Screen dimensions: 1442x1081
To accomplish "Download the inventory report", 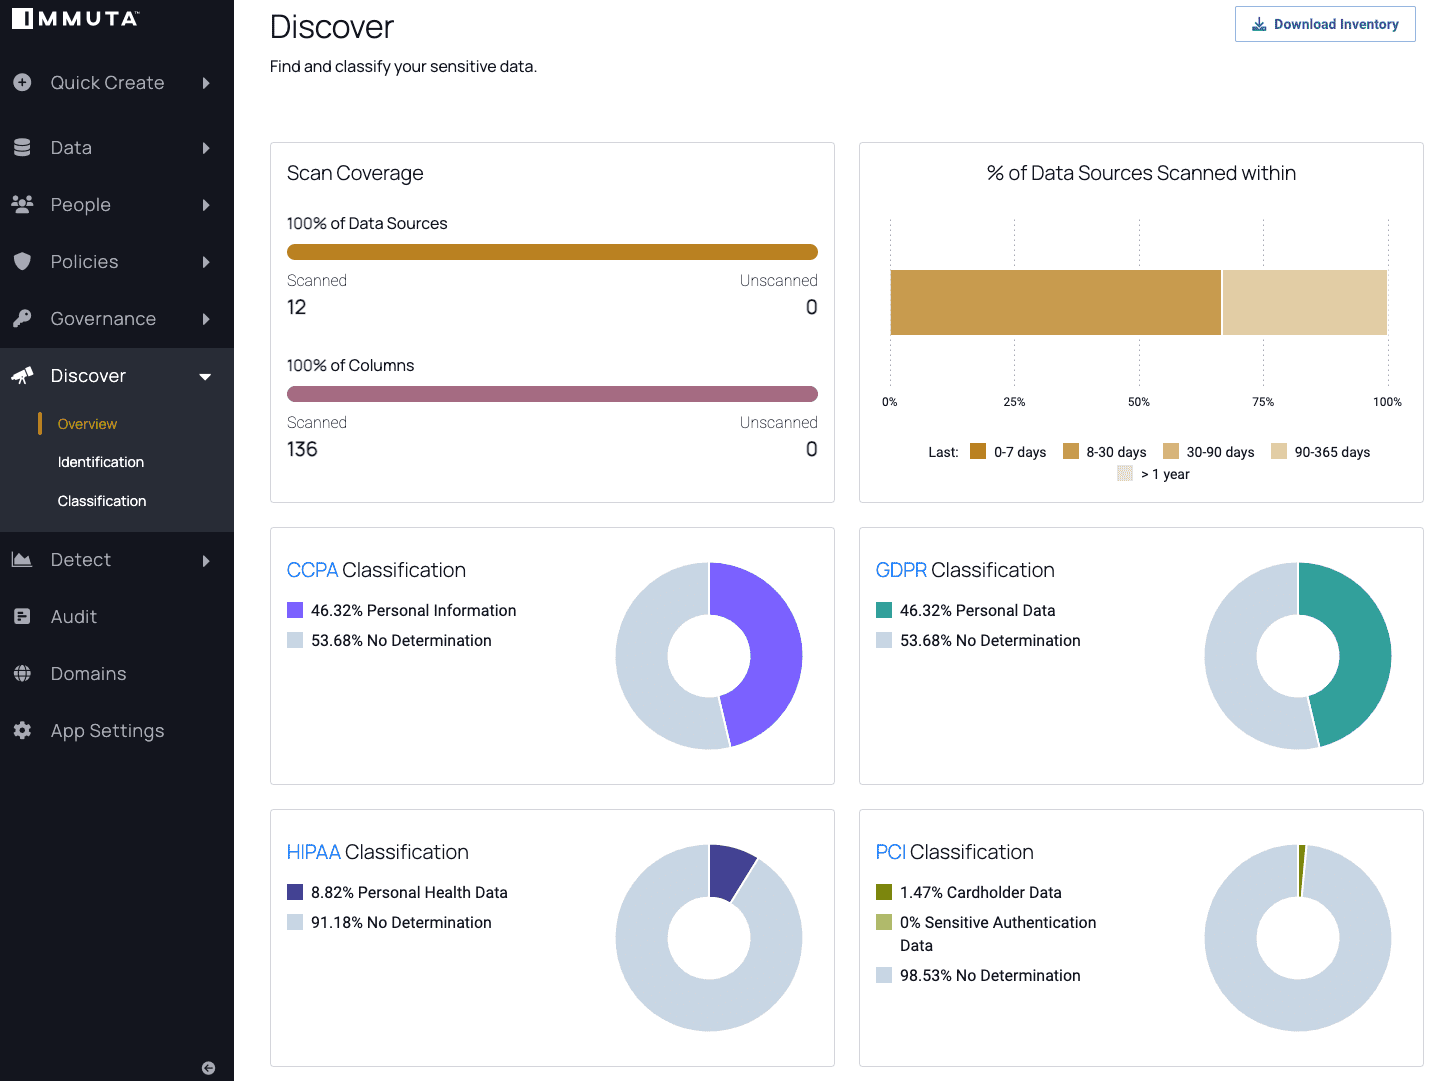I will [1325, 24].
